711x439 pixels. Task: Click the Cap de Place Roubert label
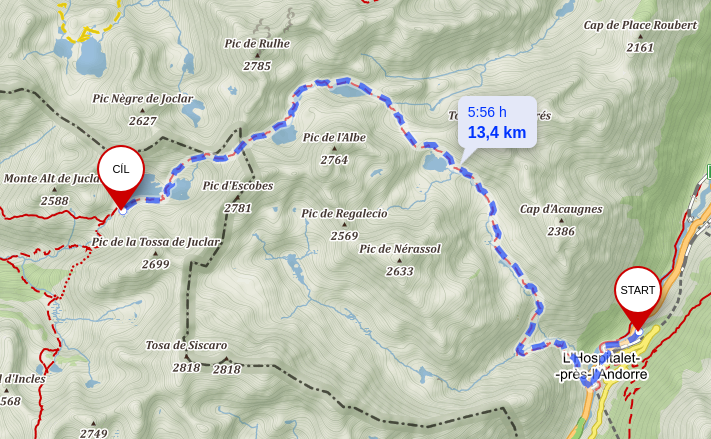(x=640, y=25)
